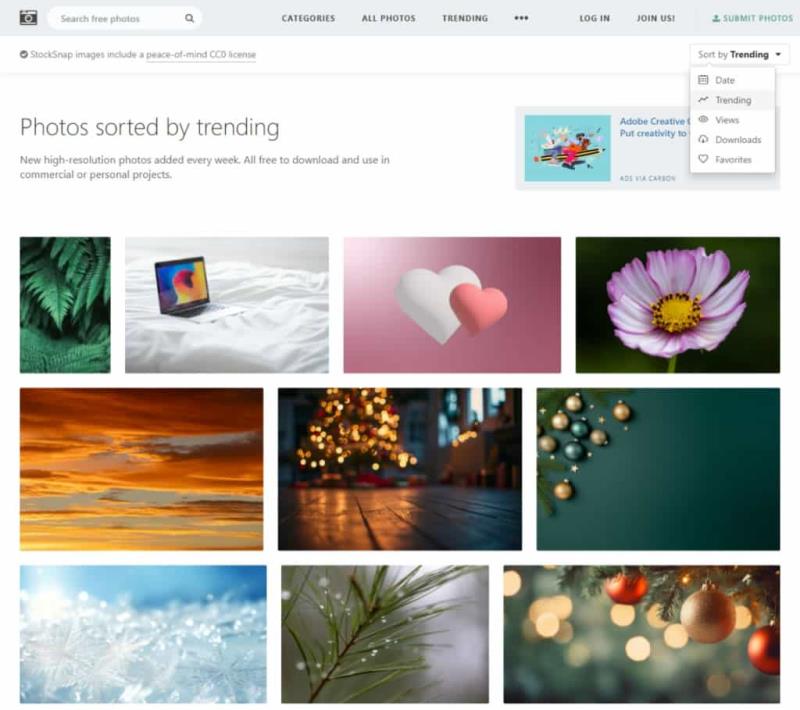Viewport: 800px width, 710px height.
Task: Open the three-dots more menu
Action: coord(521,18)
